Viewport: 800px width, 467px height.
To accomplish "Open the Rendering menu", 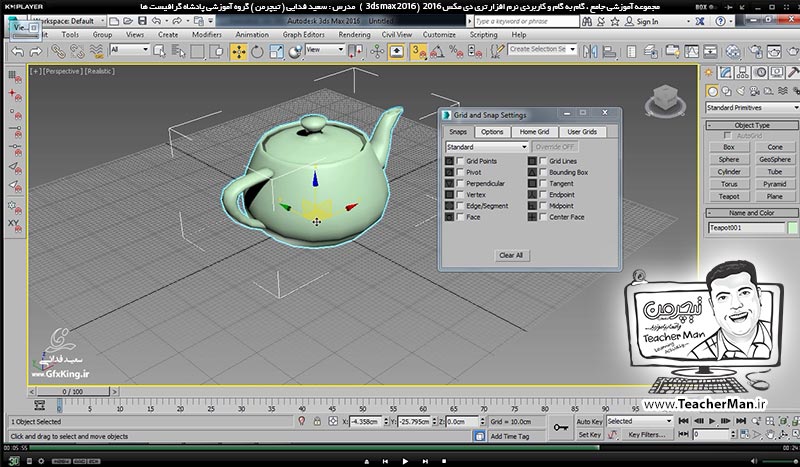I will coord(354,35).
